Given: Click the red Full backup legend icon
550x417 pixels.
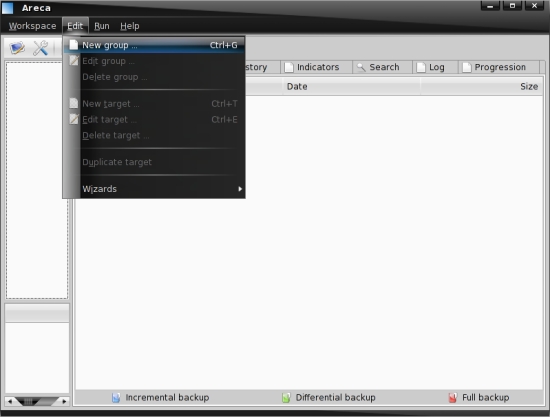Looking at the screenshot, I should coord(453,397).
